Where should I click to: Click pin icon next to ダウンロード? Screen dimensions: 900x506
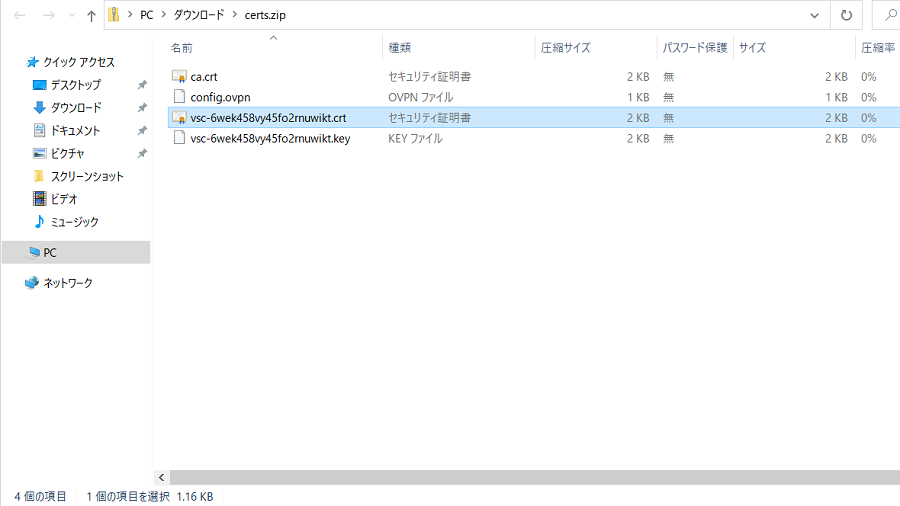coord(142,108)
